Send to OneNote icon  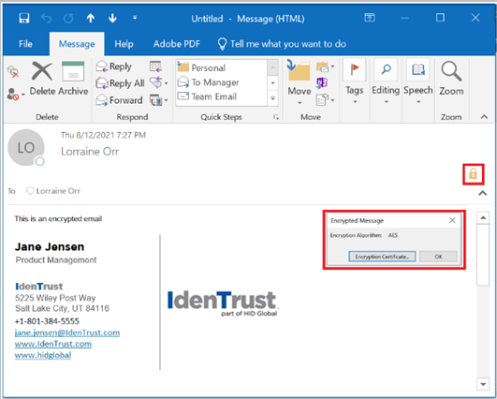point(322,82)
